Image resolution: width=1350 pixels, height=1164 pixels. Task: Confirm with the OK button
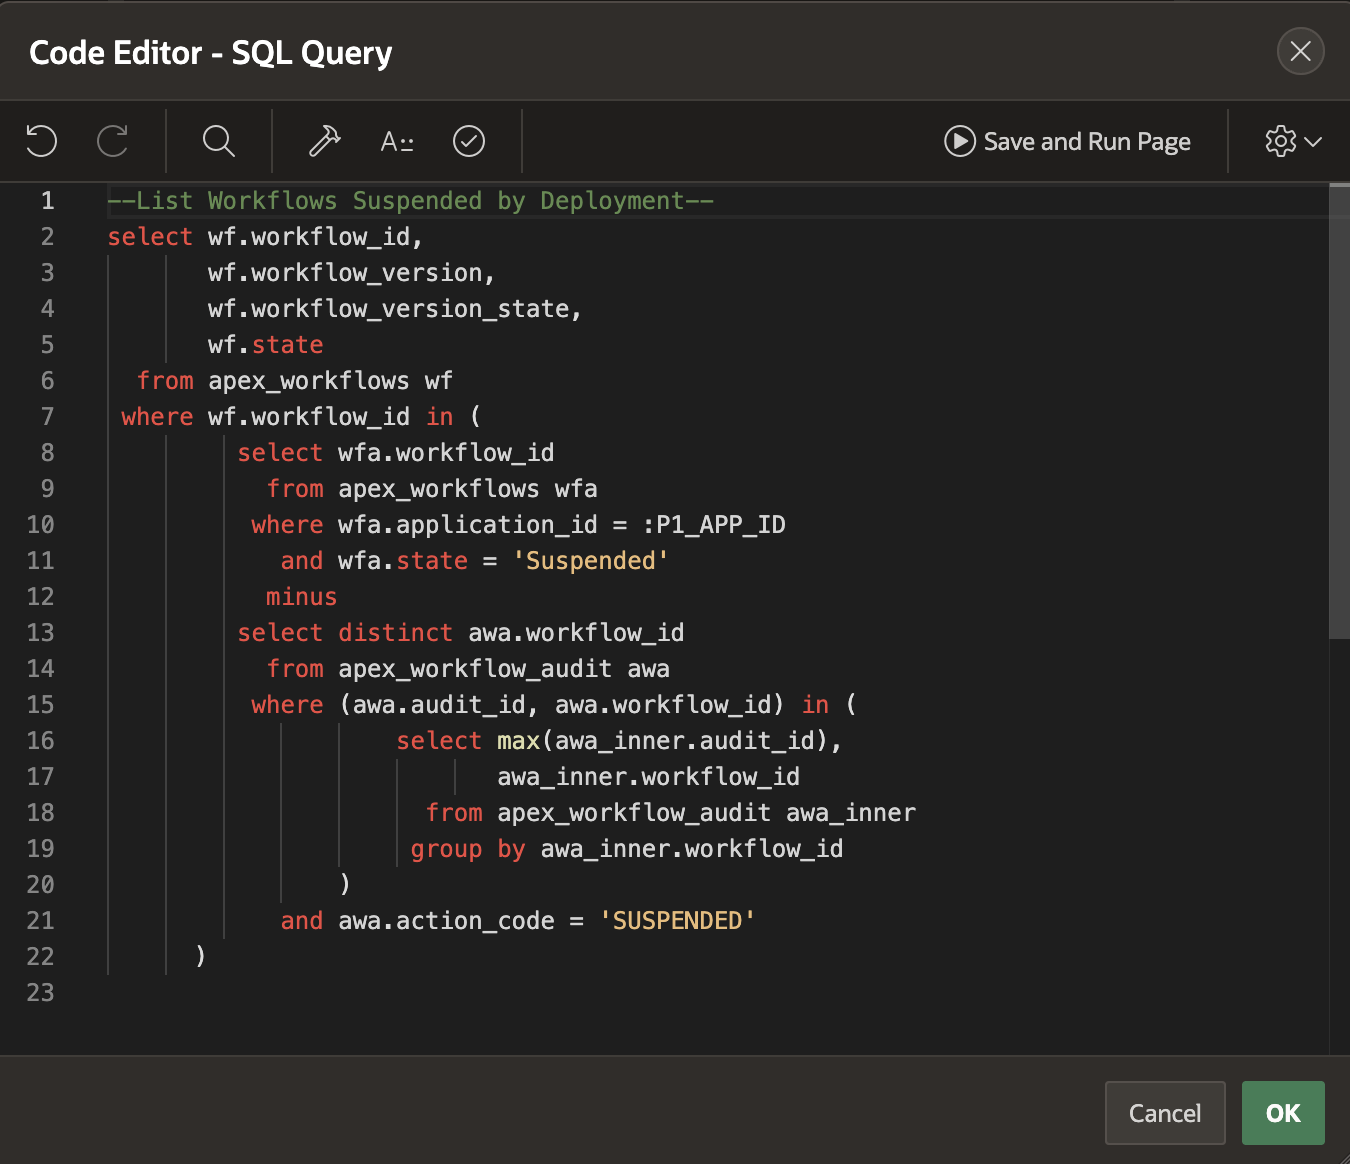[x=1283, y=1113]
